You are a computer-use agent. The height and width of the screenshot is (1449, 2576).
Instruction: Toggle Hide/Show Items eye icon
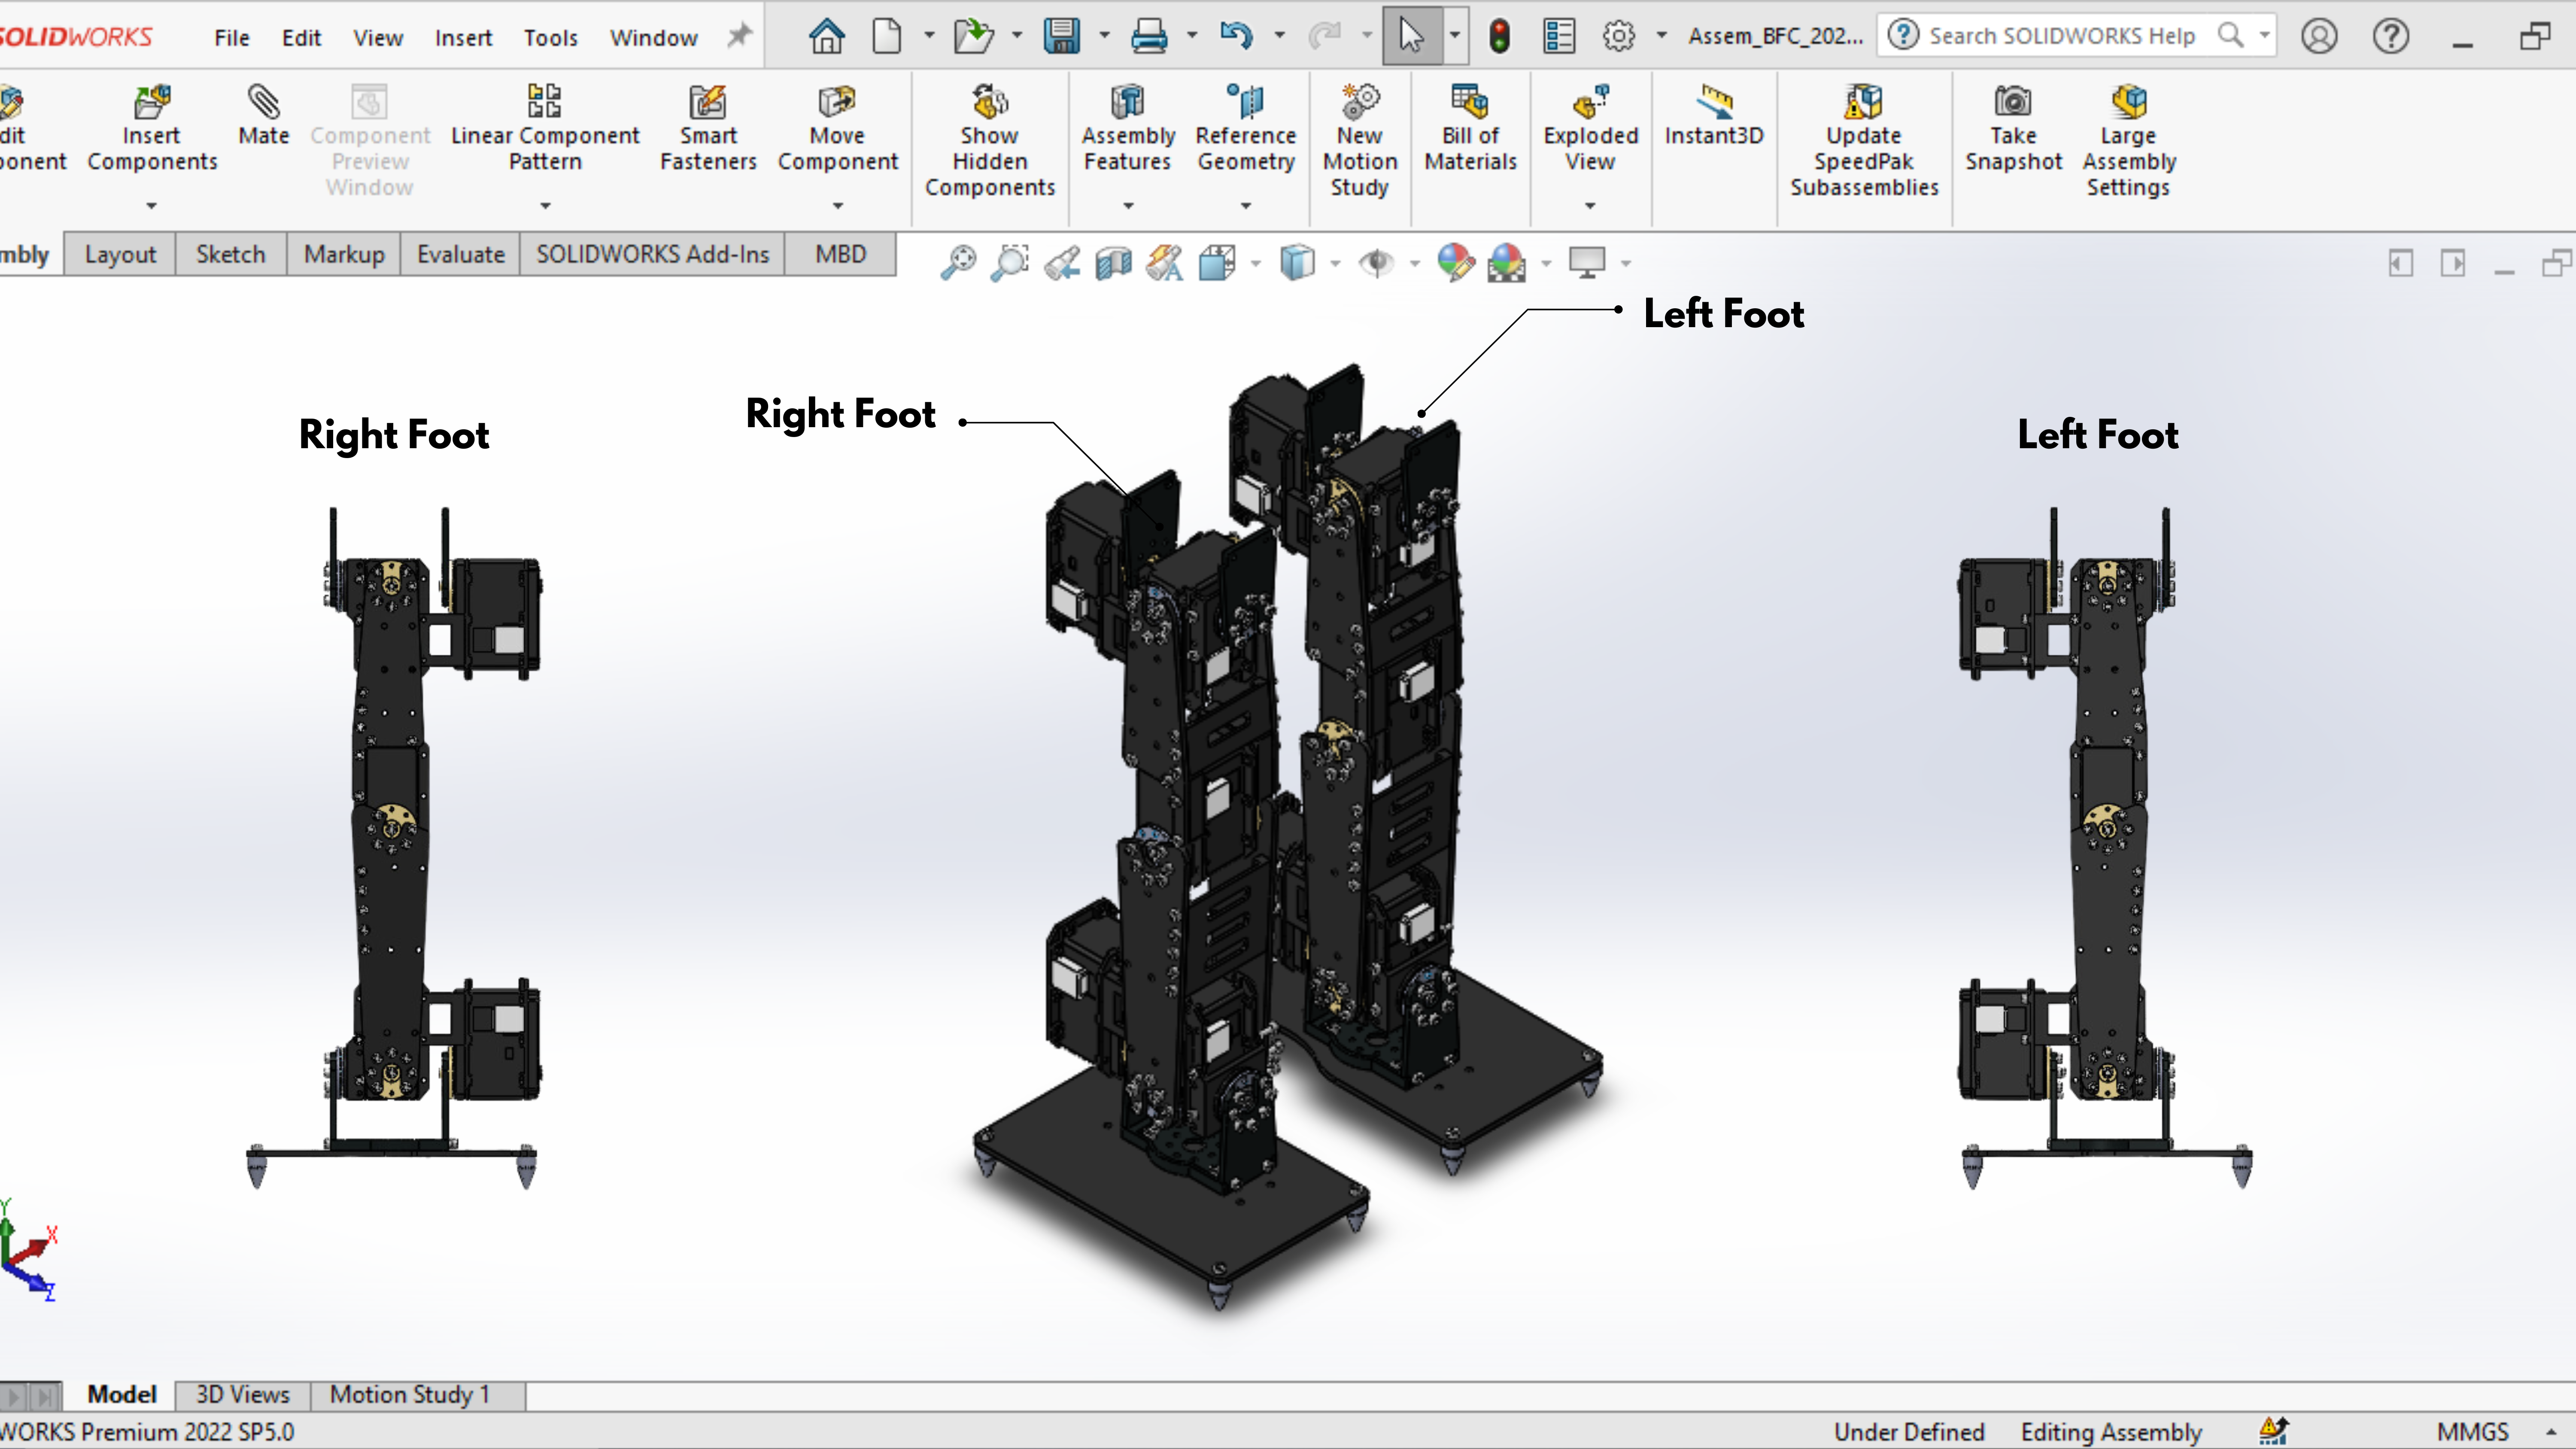point(1376,263)
